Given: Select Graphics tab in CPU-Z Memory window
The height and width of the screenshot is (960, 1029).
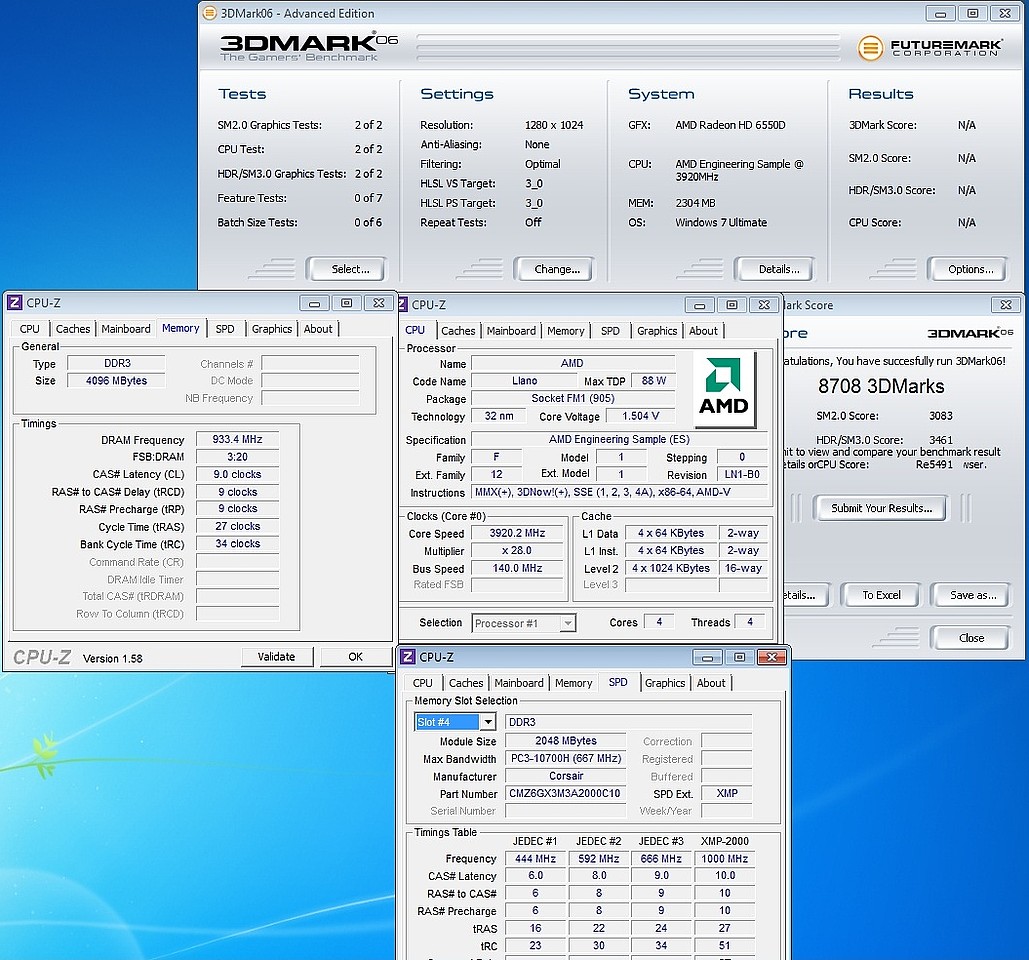Looking at the screenshot, I should click(272, 329).
